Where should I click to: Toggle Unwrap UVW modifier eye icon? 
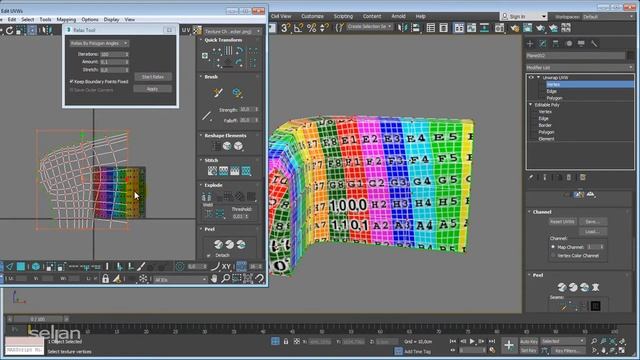pyautogui.click(x=531, y=77)
